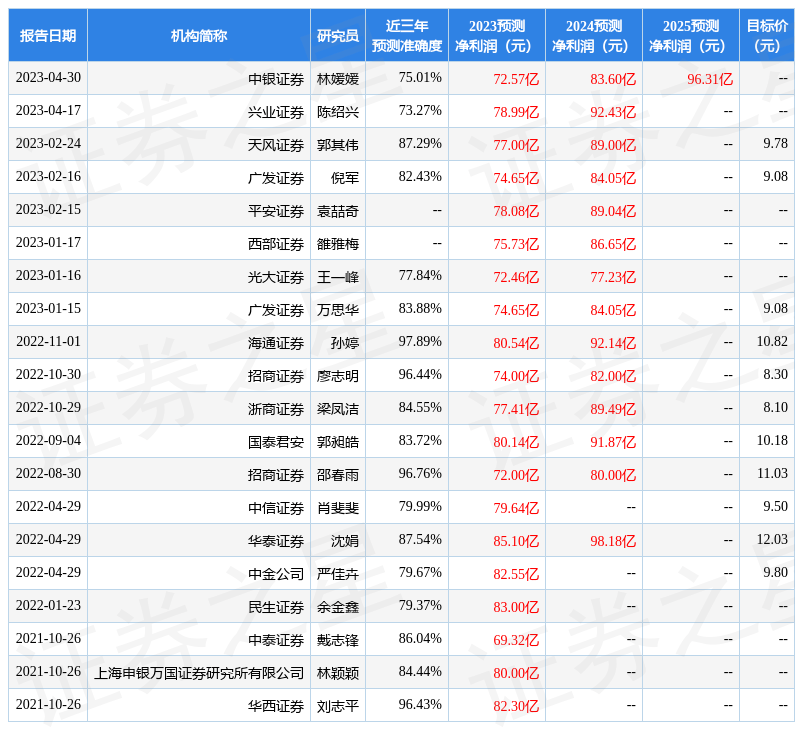
Task: Click analyst name 林媛媛
Action: coord(338,79)
